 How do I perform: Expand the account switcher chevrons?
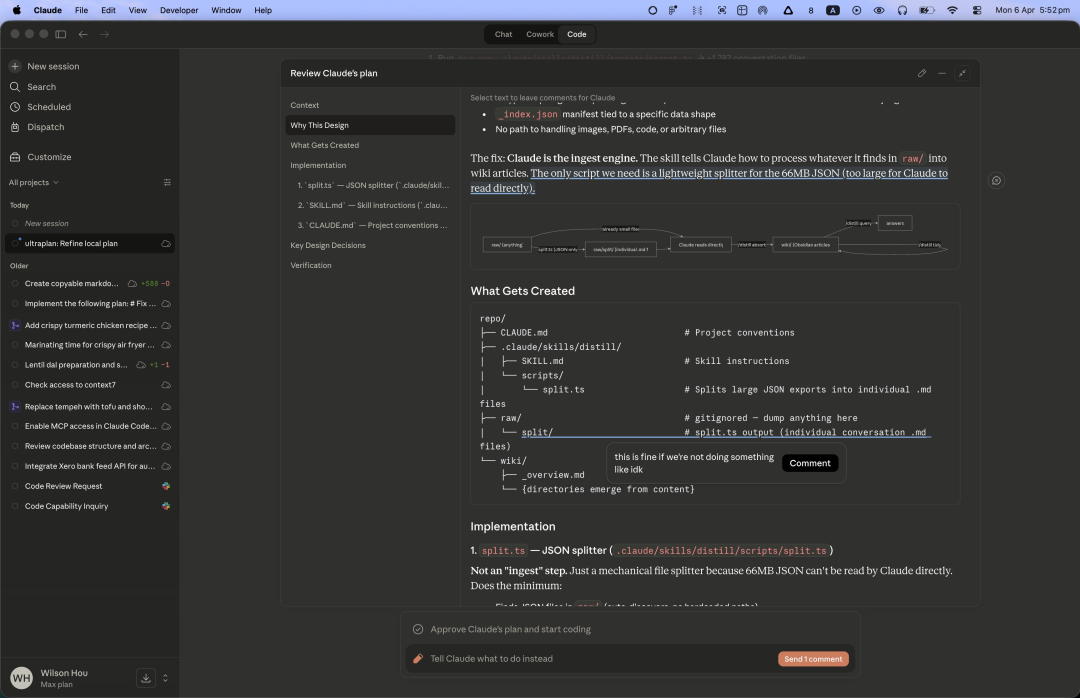click(x=166, y=678)
